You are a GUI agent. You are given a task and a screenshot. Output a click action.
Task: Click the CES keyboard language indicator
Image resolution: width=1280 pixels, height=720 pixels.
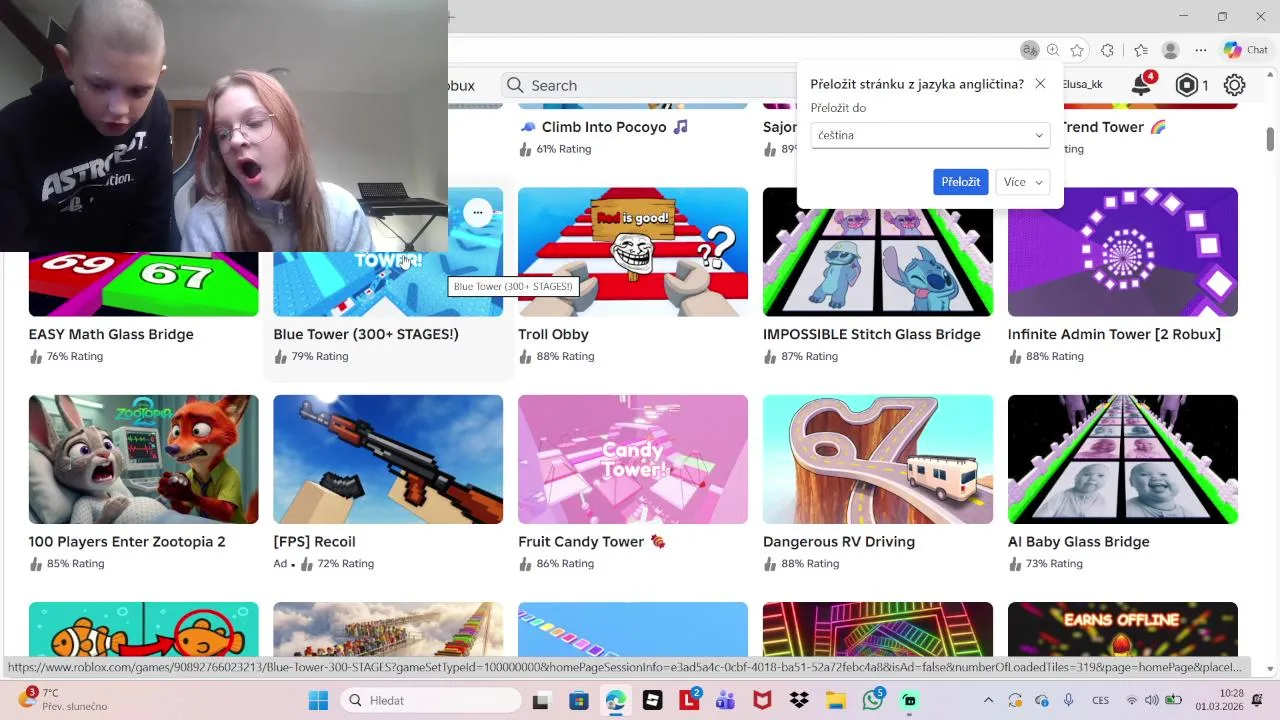pos(1100,700)
